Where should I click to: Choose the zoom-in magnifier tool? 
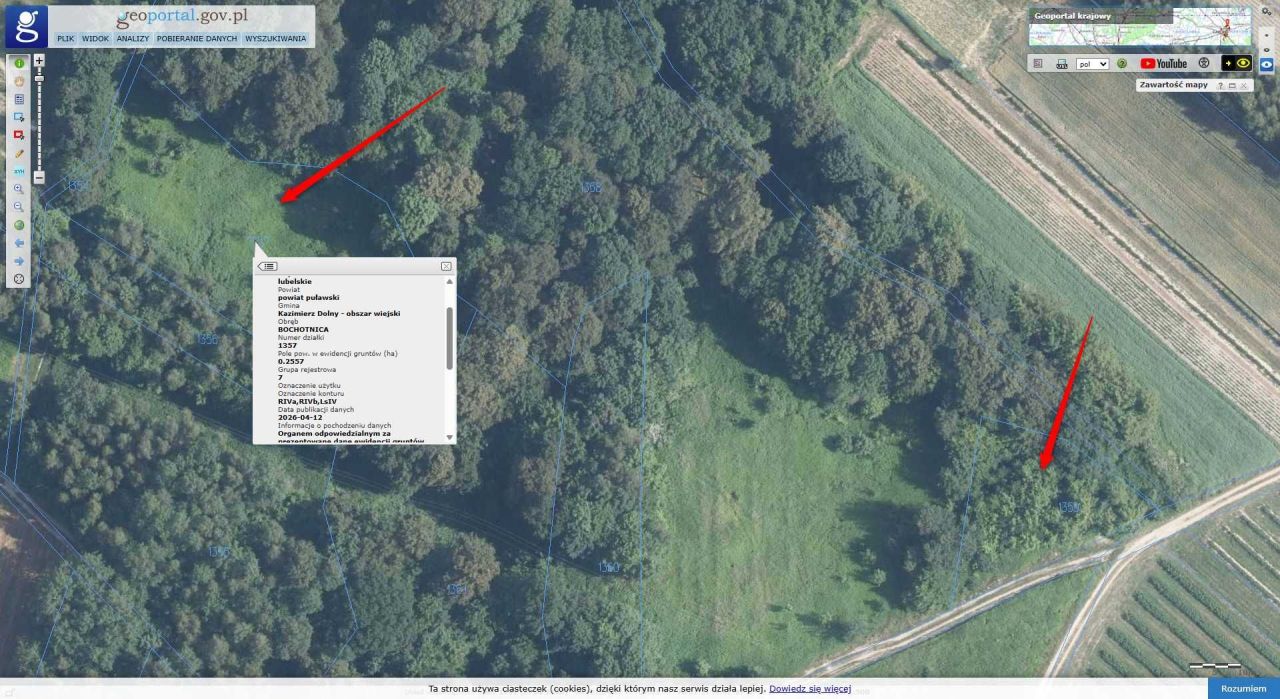click(19, 189)
